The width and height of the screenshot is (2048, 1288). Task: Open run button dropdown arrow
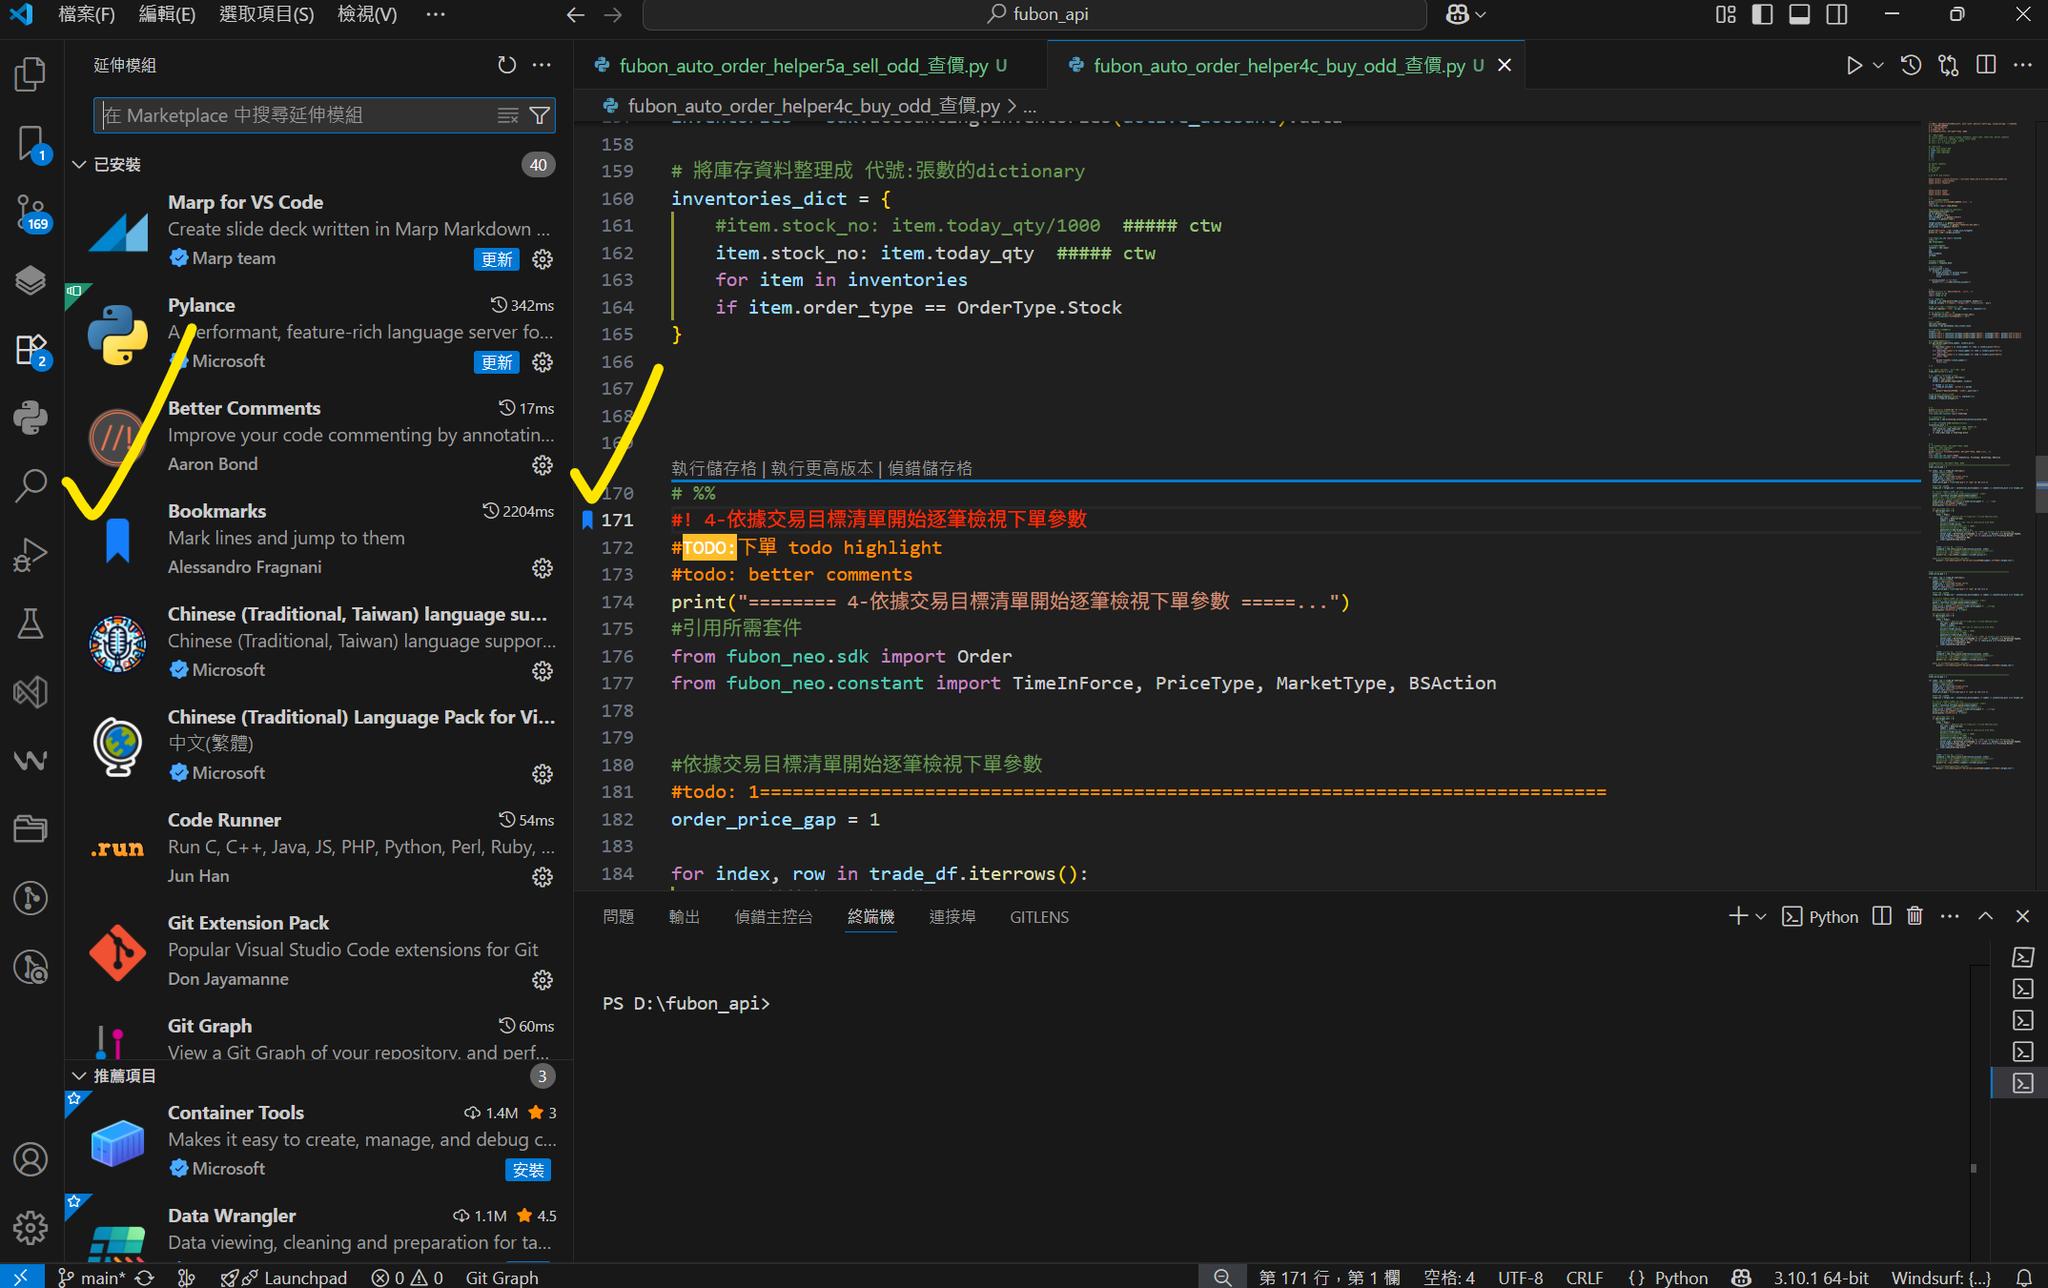(x=1877, y=65)
